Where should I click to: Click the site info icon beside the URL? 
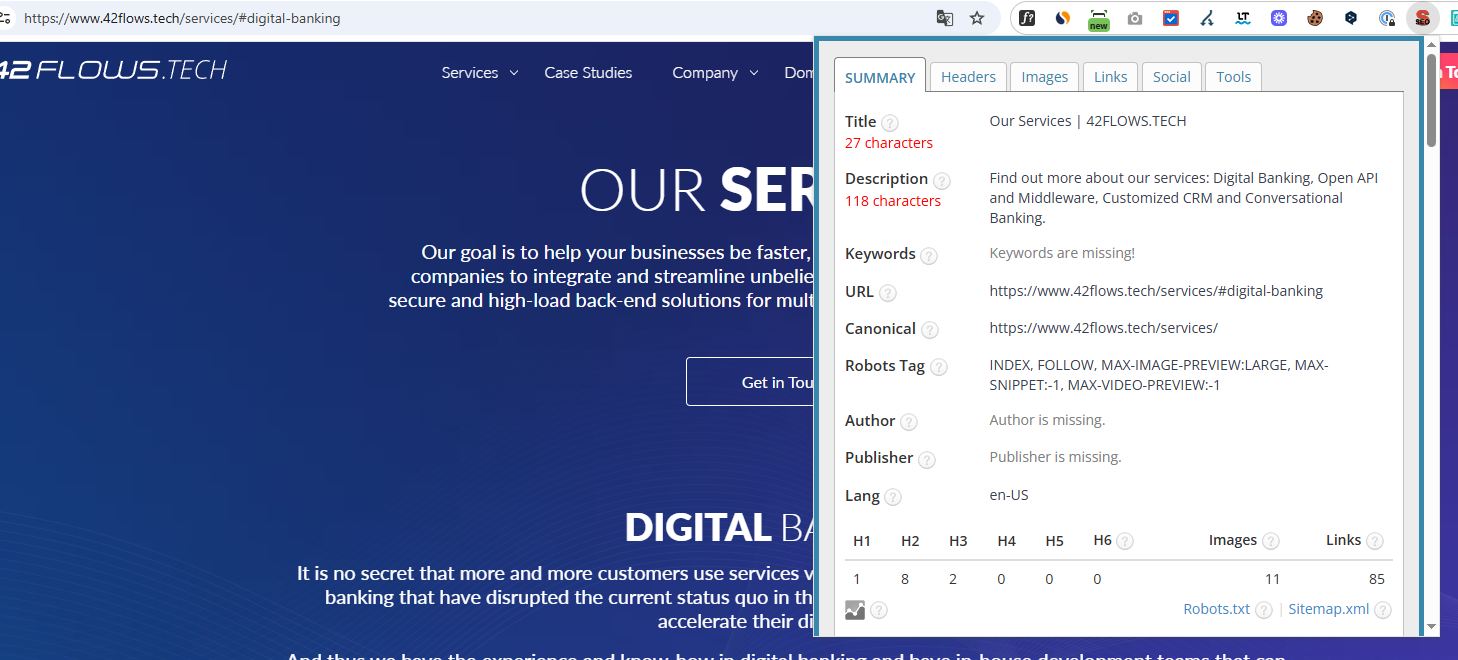[5, 18]
